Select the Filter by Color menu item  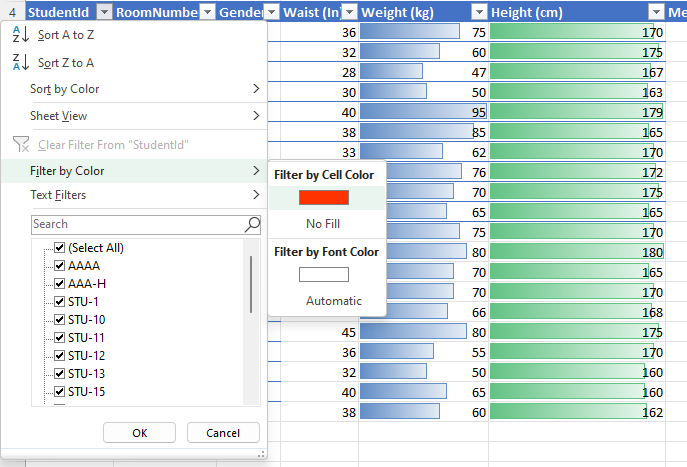tap(134, 171)
